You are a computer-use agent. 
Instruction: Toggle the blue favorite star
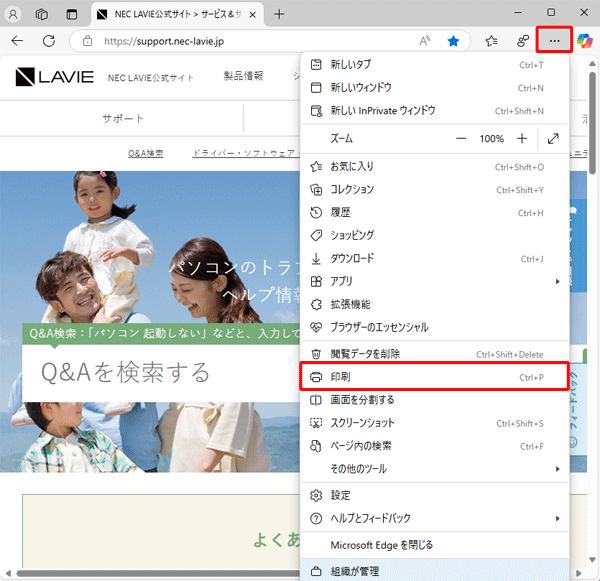(453, 41)
